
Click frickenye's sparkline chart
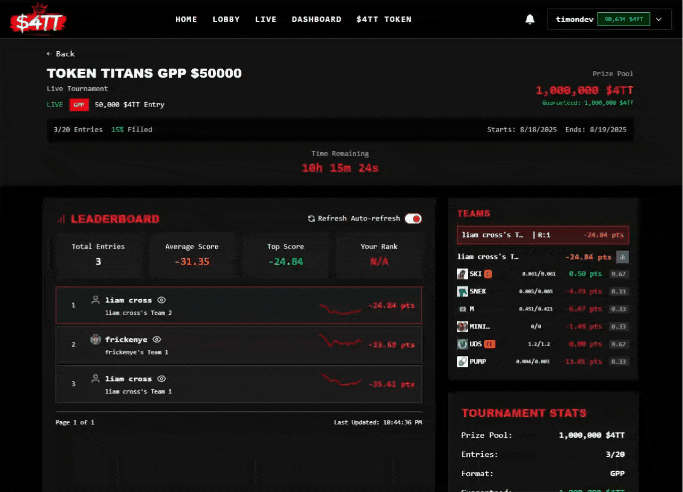point(340,341)
